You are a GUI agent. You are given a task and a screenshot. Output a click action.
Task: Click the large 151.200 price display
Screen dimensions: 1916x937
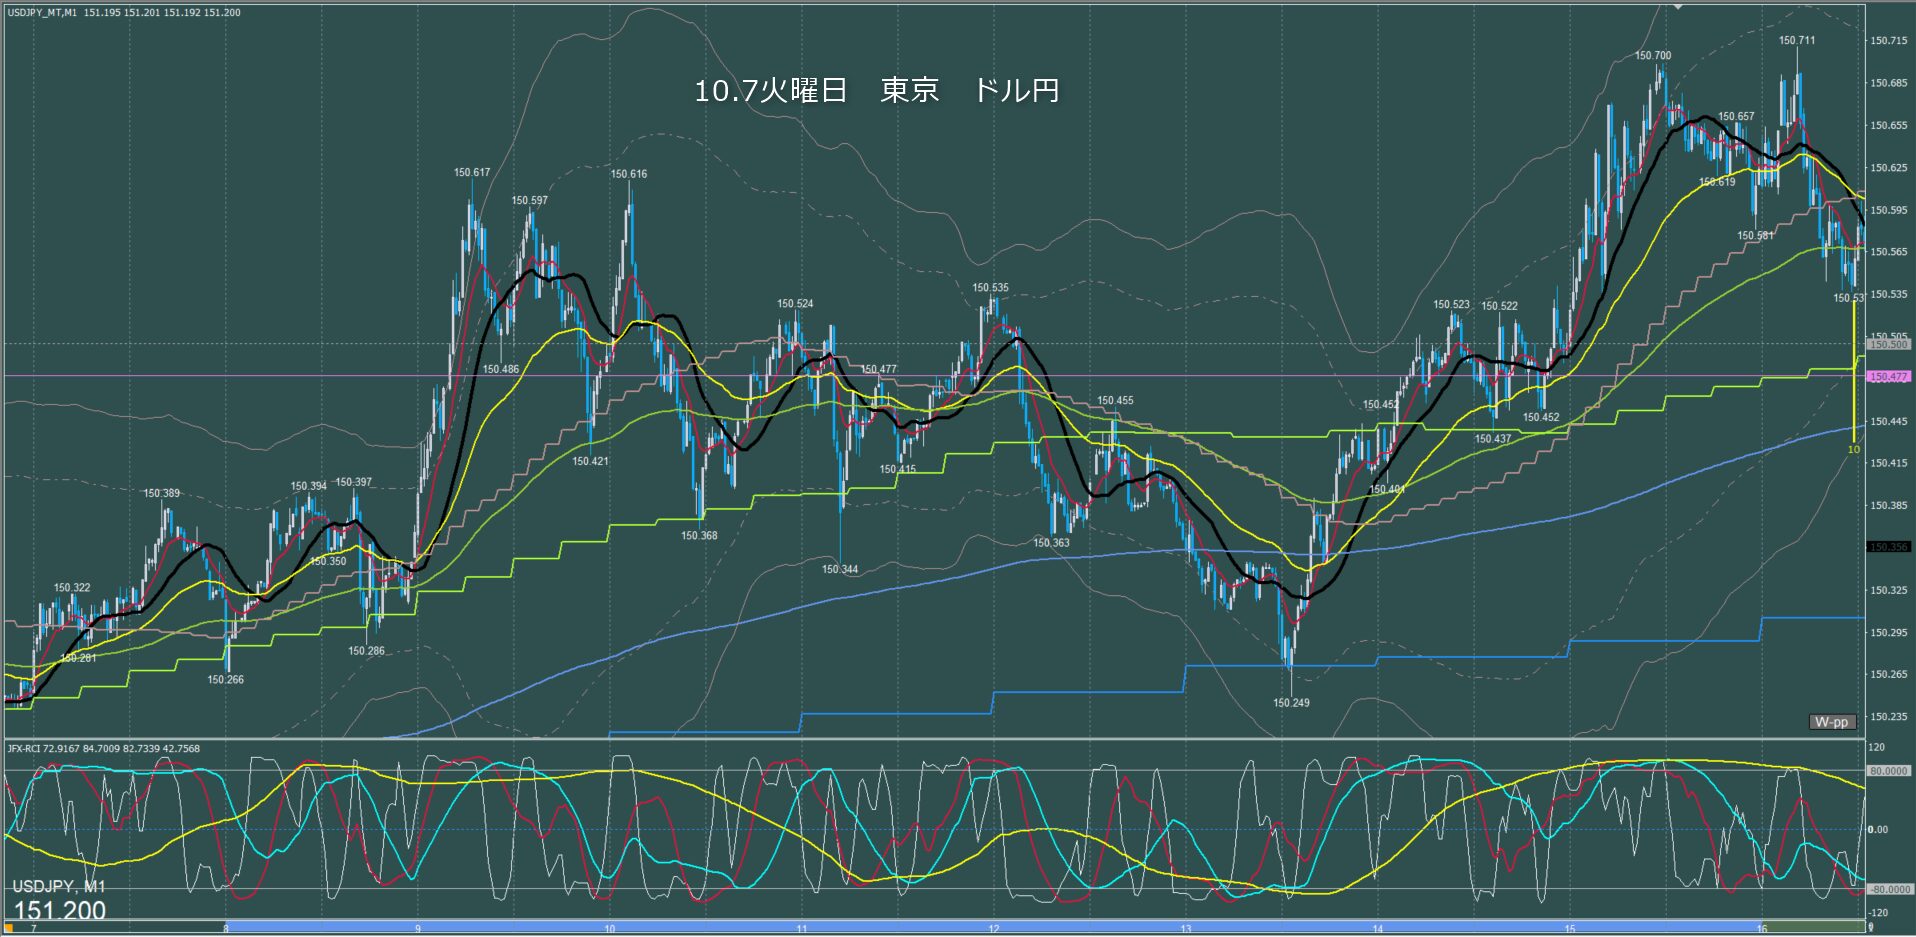pyautogui.click(x=60, y=910)
